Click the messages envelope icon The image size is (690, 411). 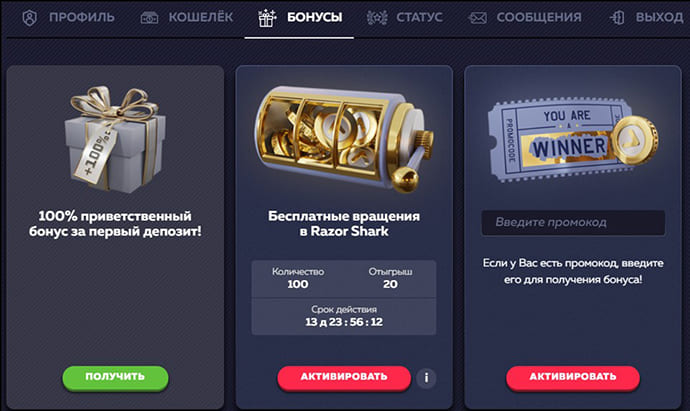pyautogui.click(x=477, y=18)
